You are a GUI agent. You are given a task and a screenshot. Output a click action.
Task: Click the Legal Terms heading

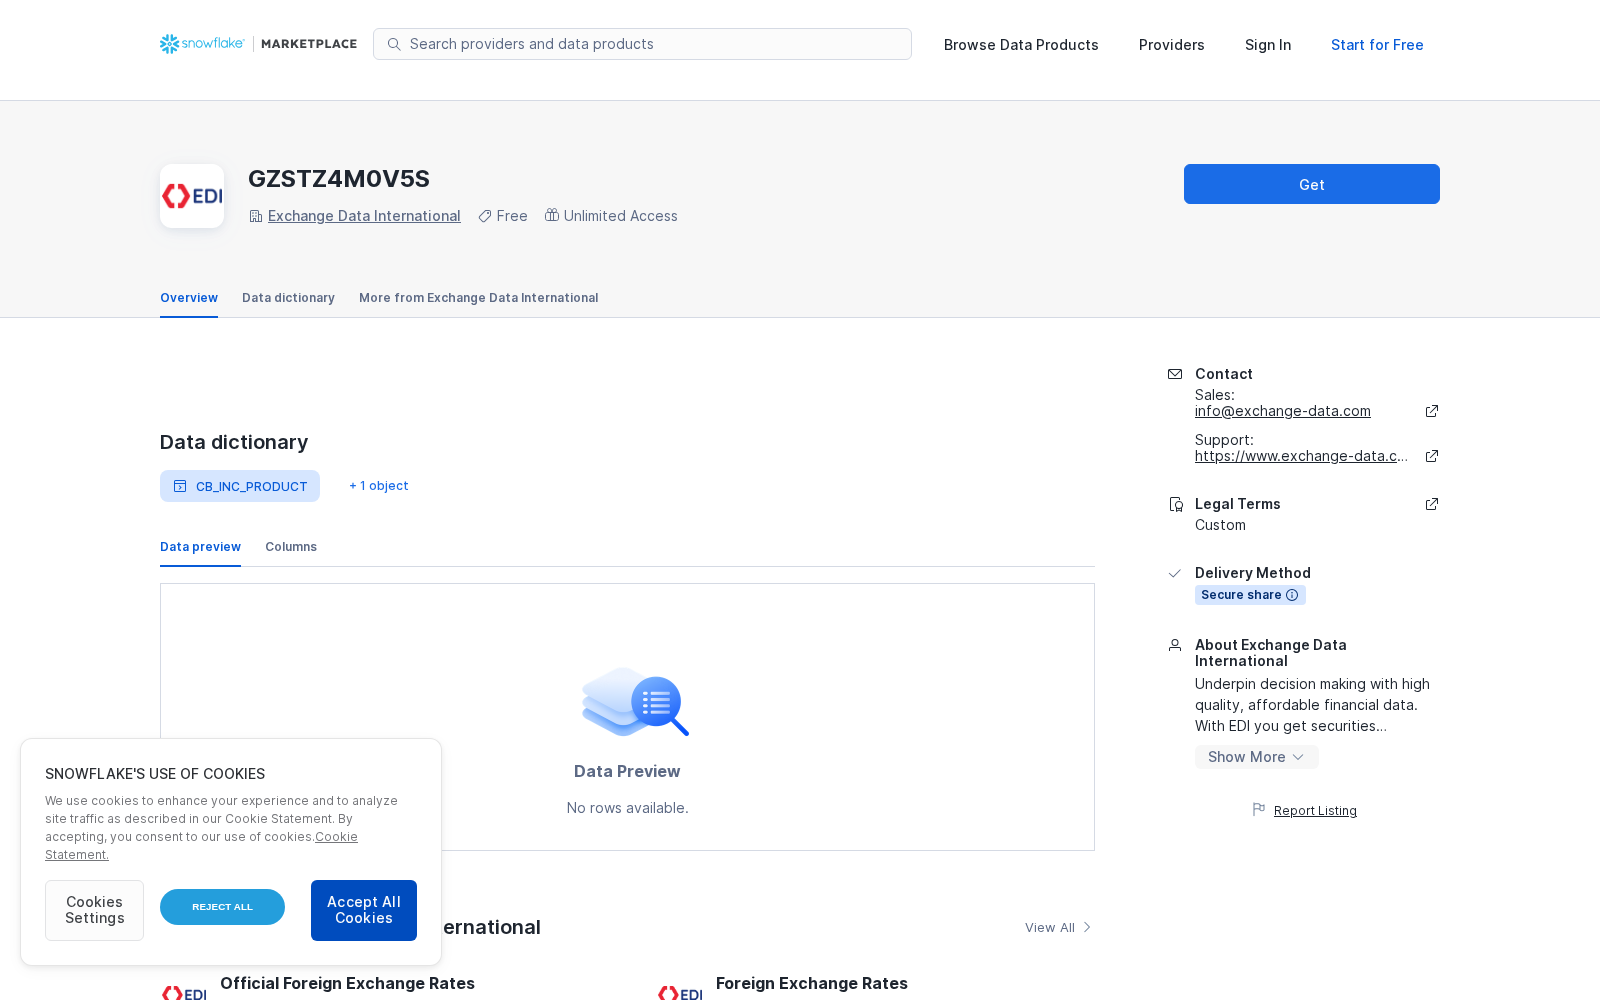pyautogui.click(x=1238, y=504)
